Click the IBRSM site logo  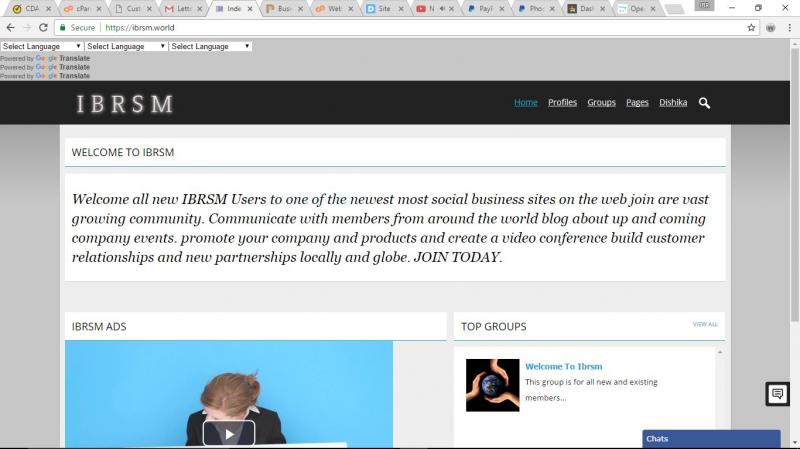click(x=124, y=104)
